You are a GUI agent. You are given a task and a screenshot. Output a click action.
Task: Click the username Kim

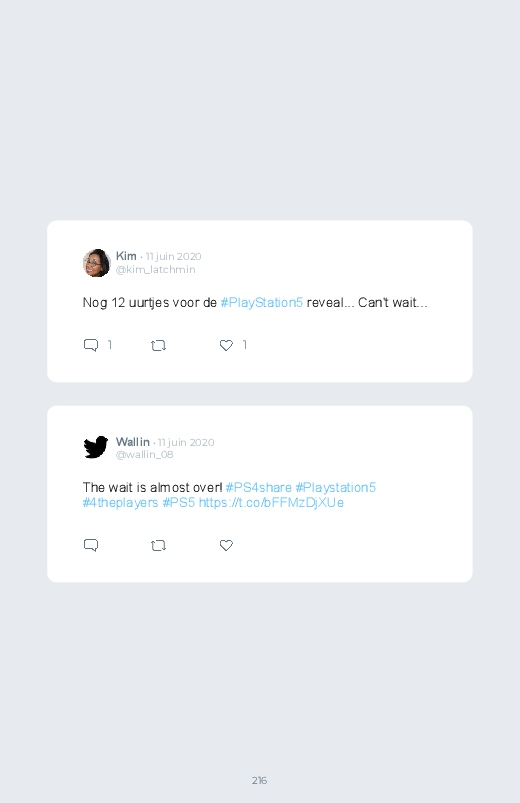[126, 256]
